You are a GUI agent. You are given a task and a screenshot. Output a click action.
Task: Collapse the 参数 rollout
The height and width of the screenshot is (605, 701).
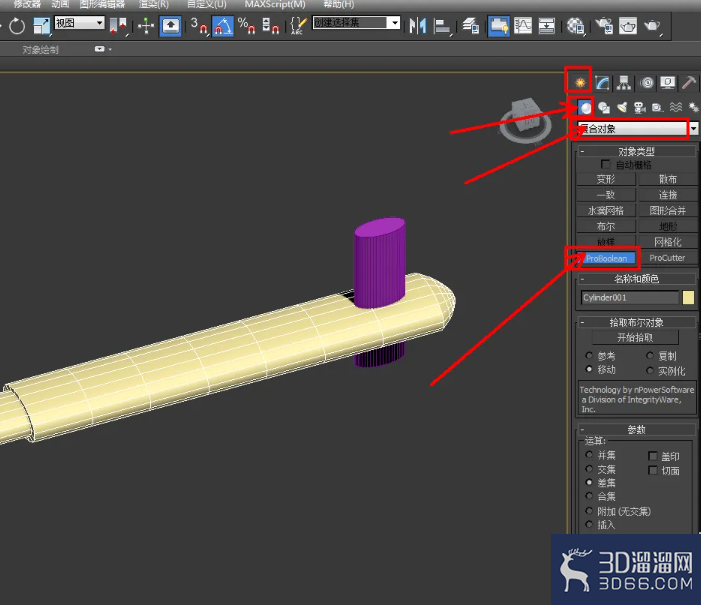(636, 430)
